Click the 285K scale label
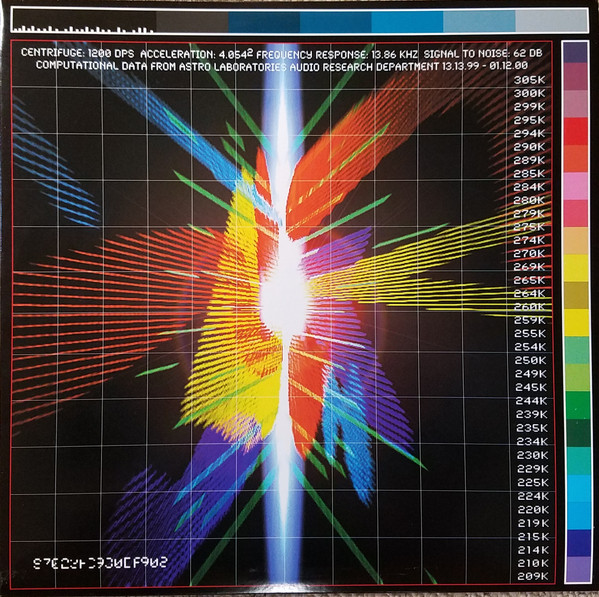 tap(529, 173)
